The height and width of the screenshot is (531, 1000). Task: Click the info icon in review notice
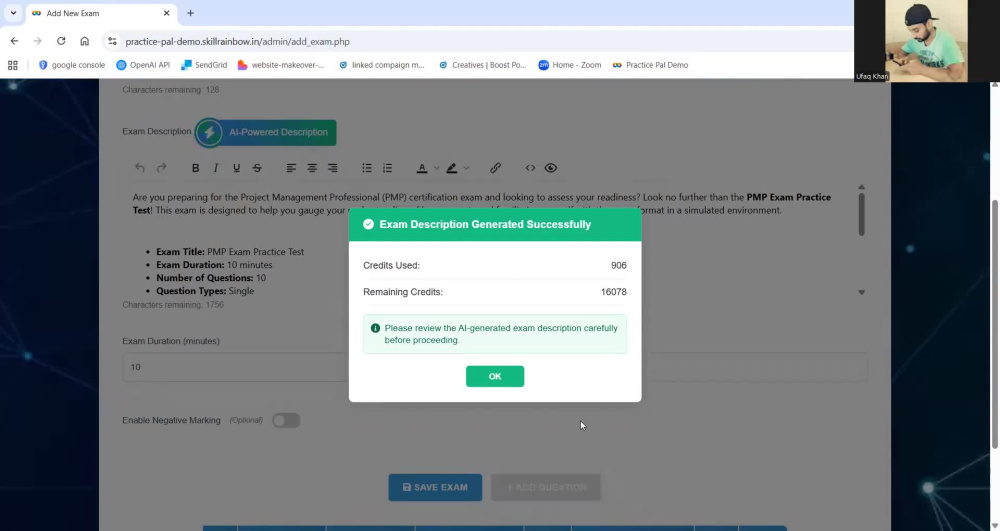pos(375,328)
